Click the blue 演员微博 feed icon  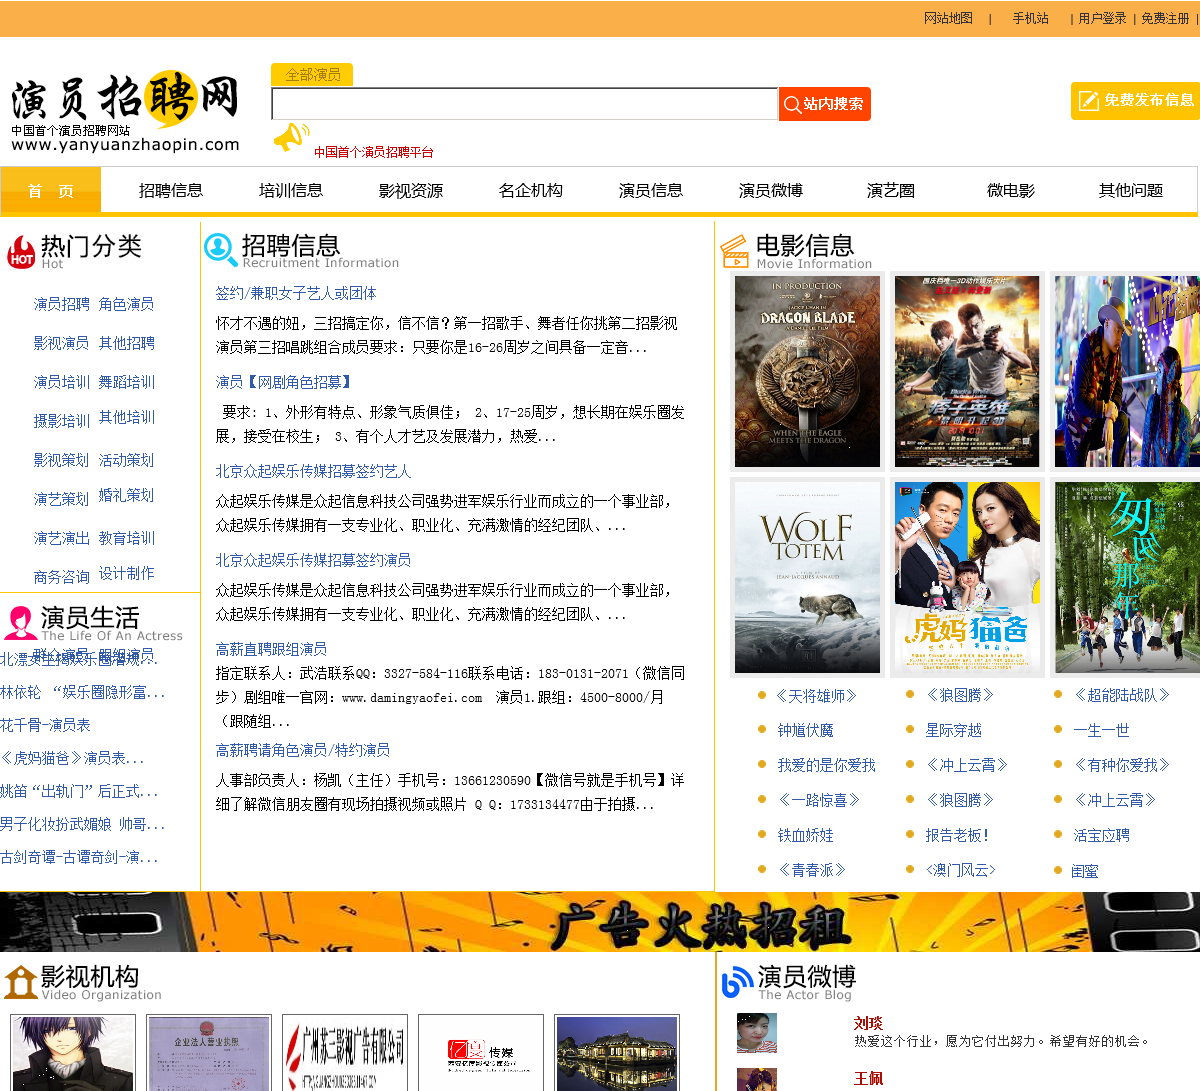click(x=737, y=982)
